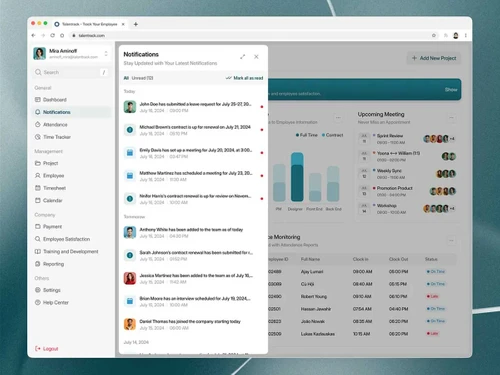Screen dimensions: 500x375
Task: Click the highlighted Designer bar in the chart
Action: (x=297, y=177)
